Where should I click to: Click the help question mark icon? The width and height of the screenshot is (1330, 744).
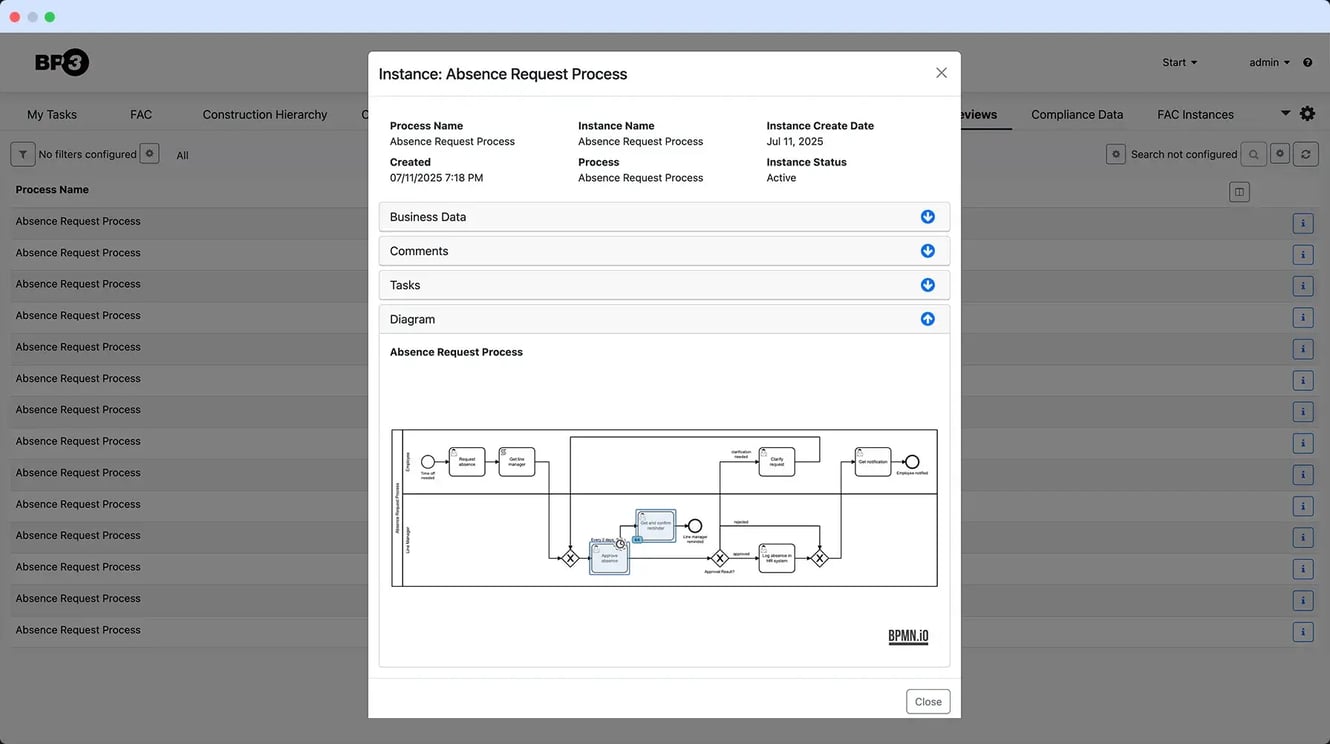pyautogui.click(x=1307, y=63)
